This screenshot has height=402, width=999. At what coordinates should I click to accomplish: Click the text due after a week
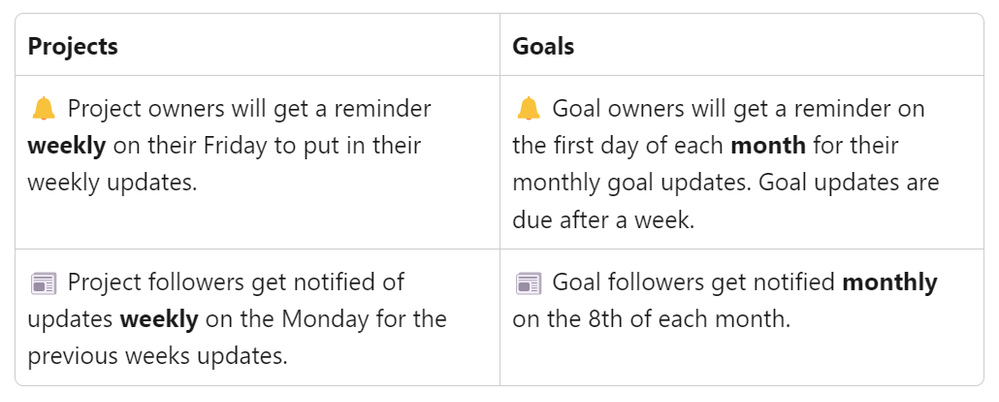coord(603,220)
